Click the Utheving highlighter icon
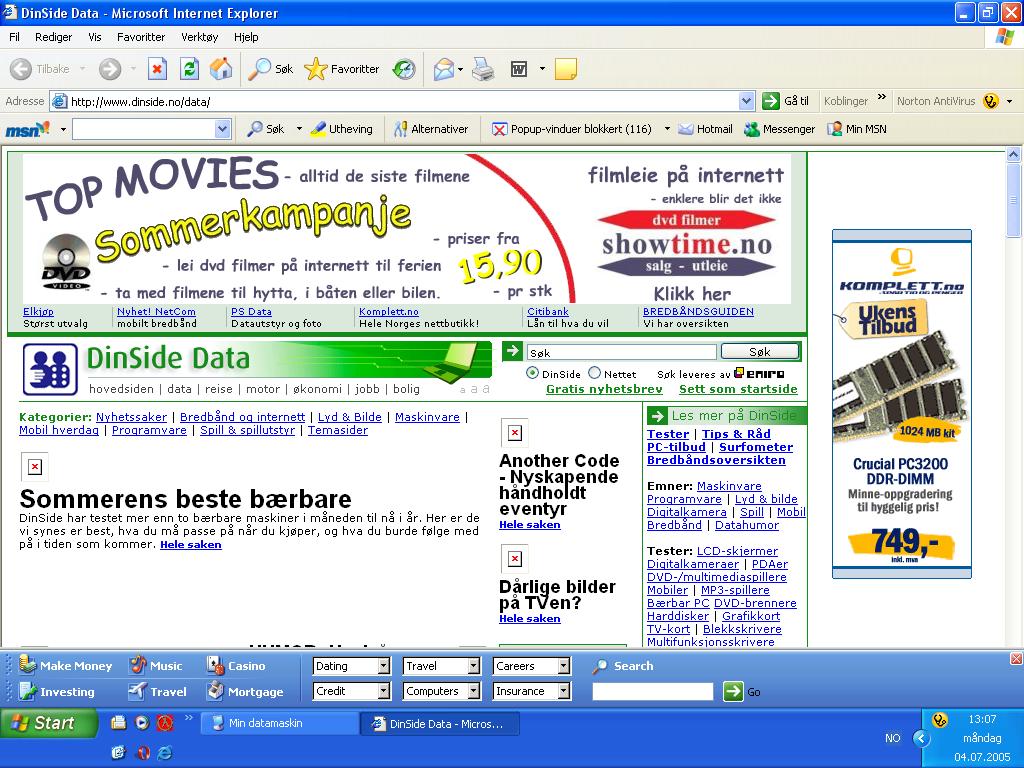Viewport: 1024px width, 768px height. click(x=318, y=129)
